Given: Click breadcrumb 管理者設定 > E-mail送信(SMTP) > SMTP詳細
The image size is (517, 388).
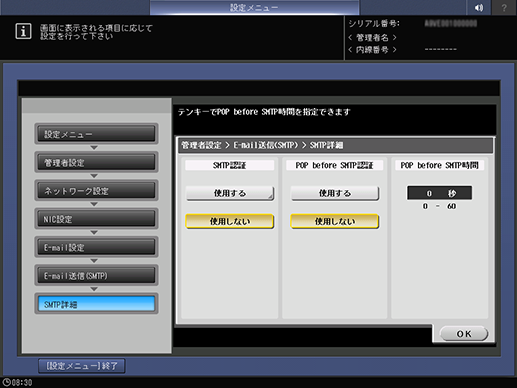Looking at the screenshot, I should click(262, 145).
